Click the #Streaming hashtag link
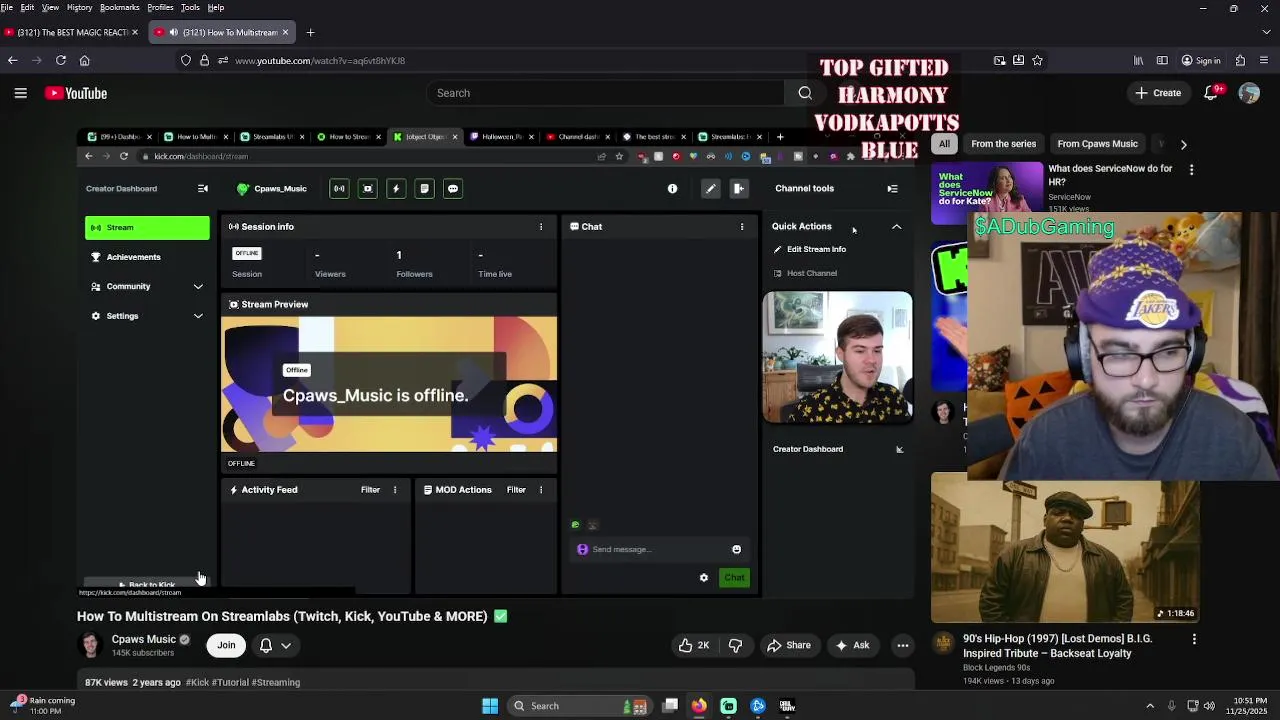Screen dimensions: 1280x720 point(276,682)
